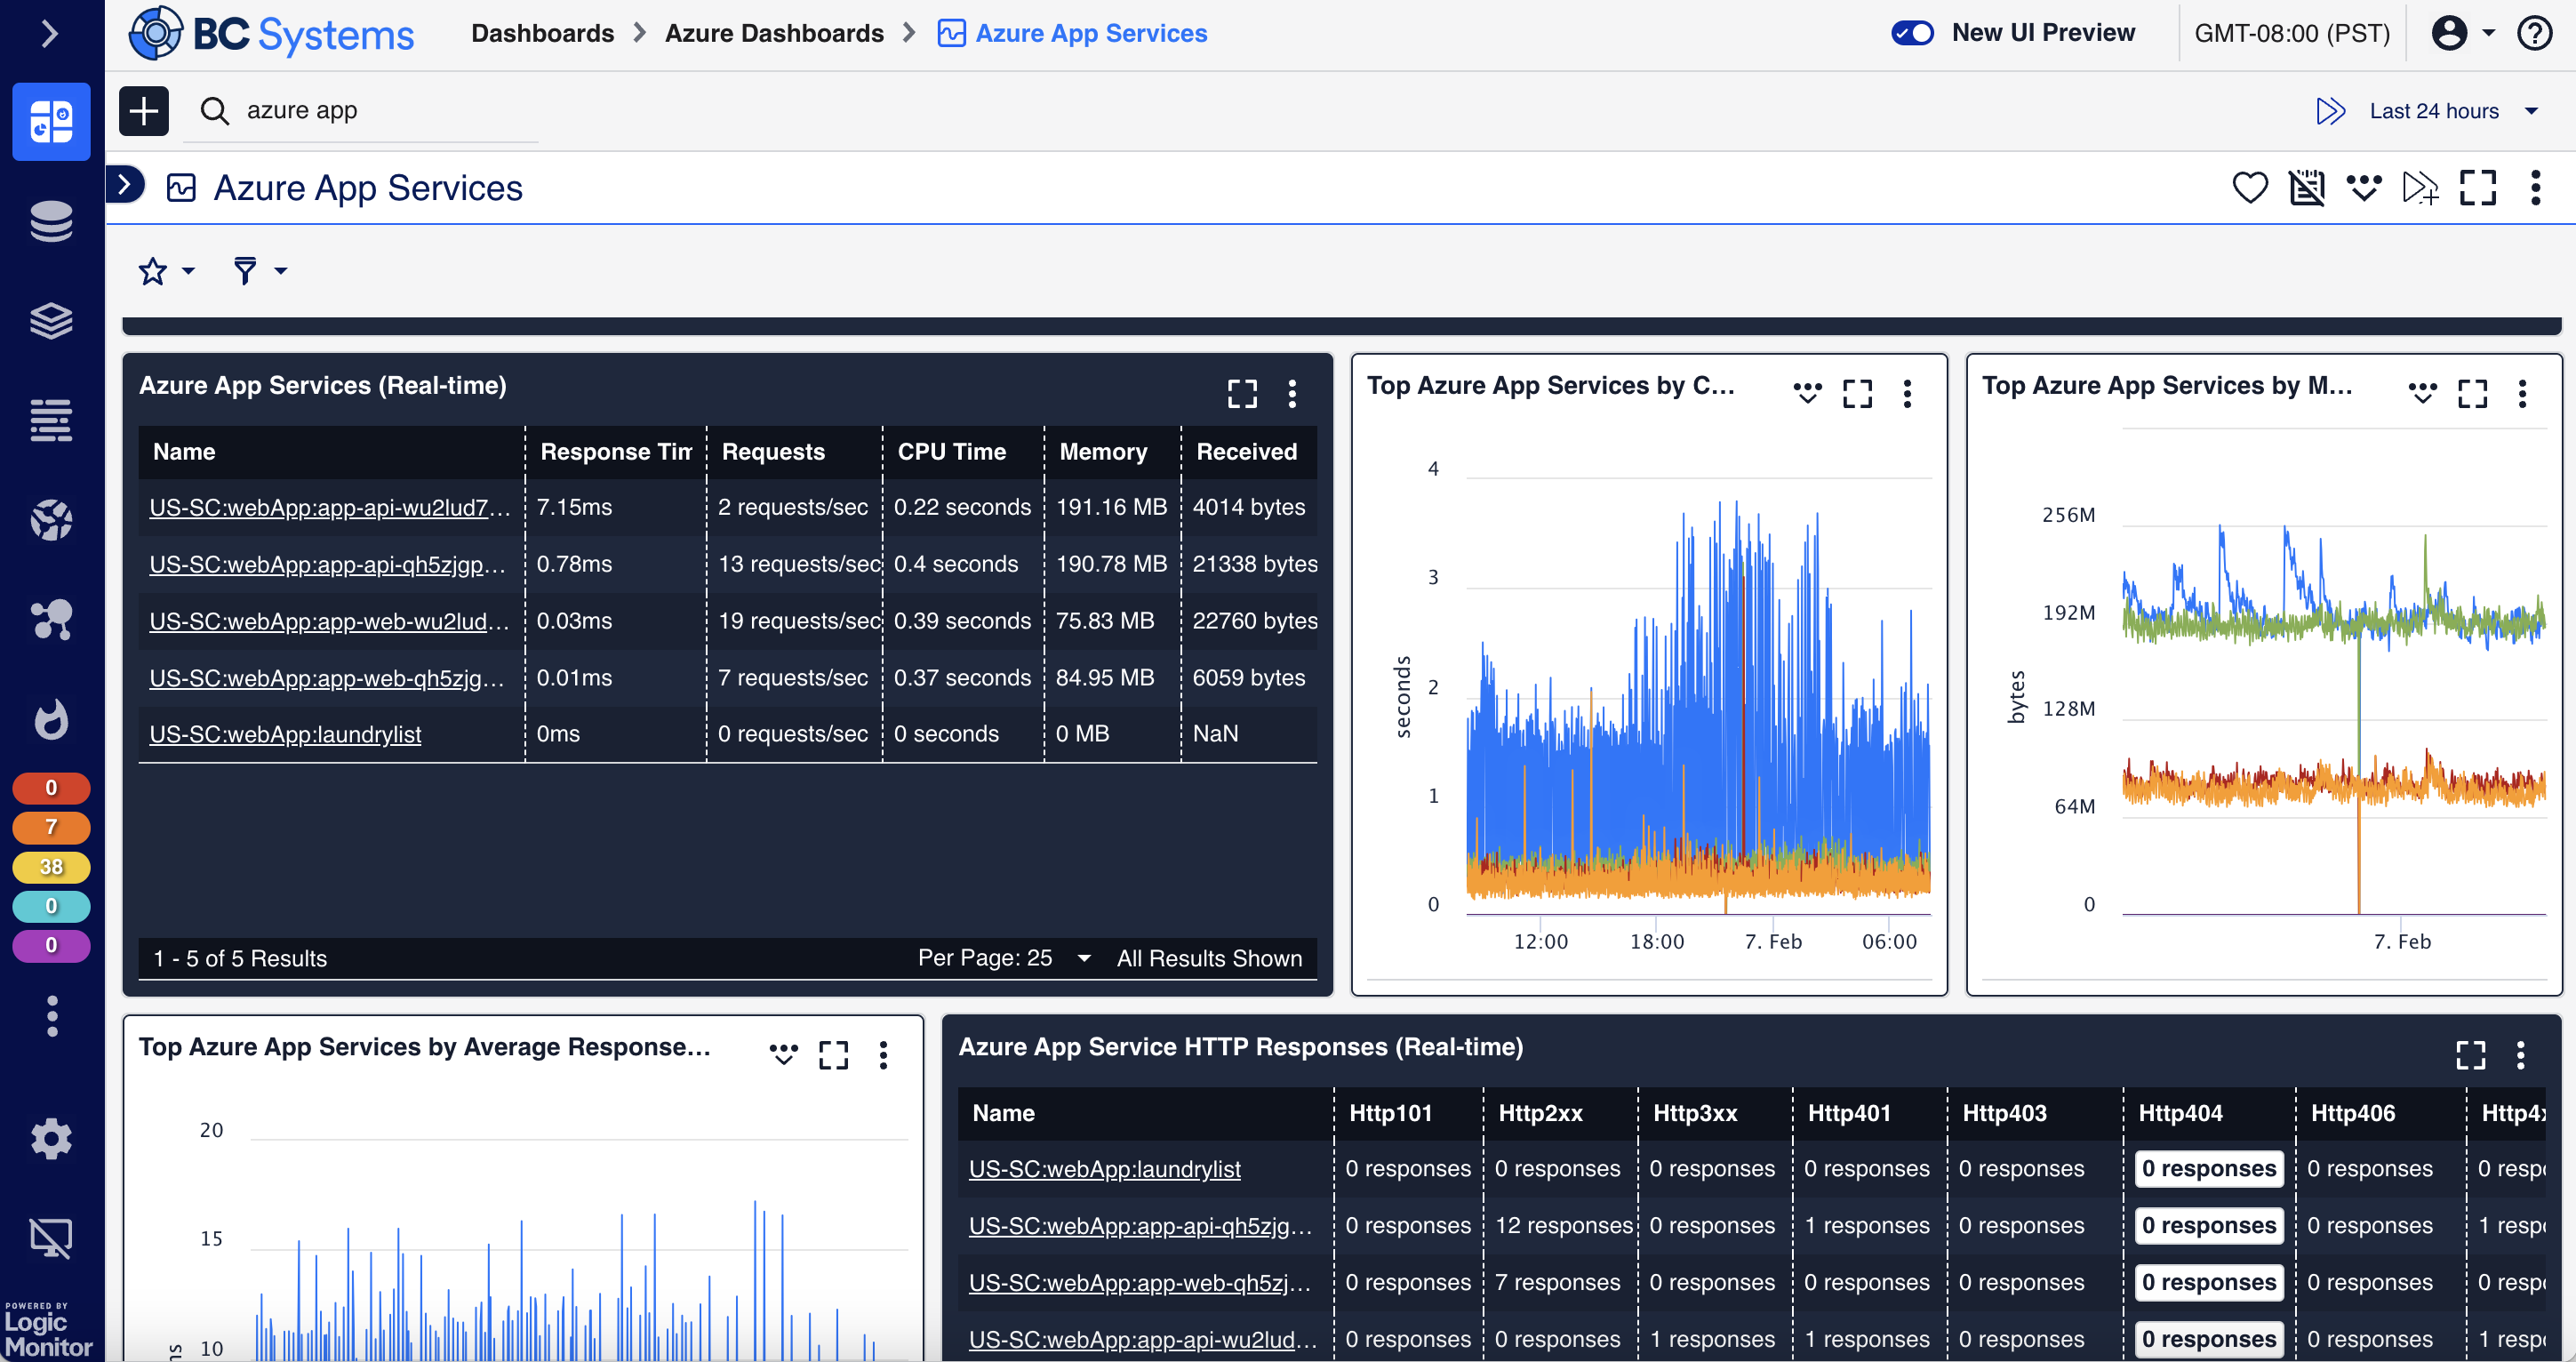The image size is (2576, 1362).
Task: Expand the HTTP Responses widget to fullscreen
Action: [x=2470, y=1054]
